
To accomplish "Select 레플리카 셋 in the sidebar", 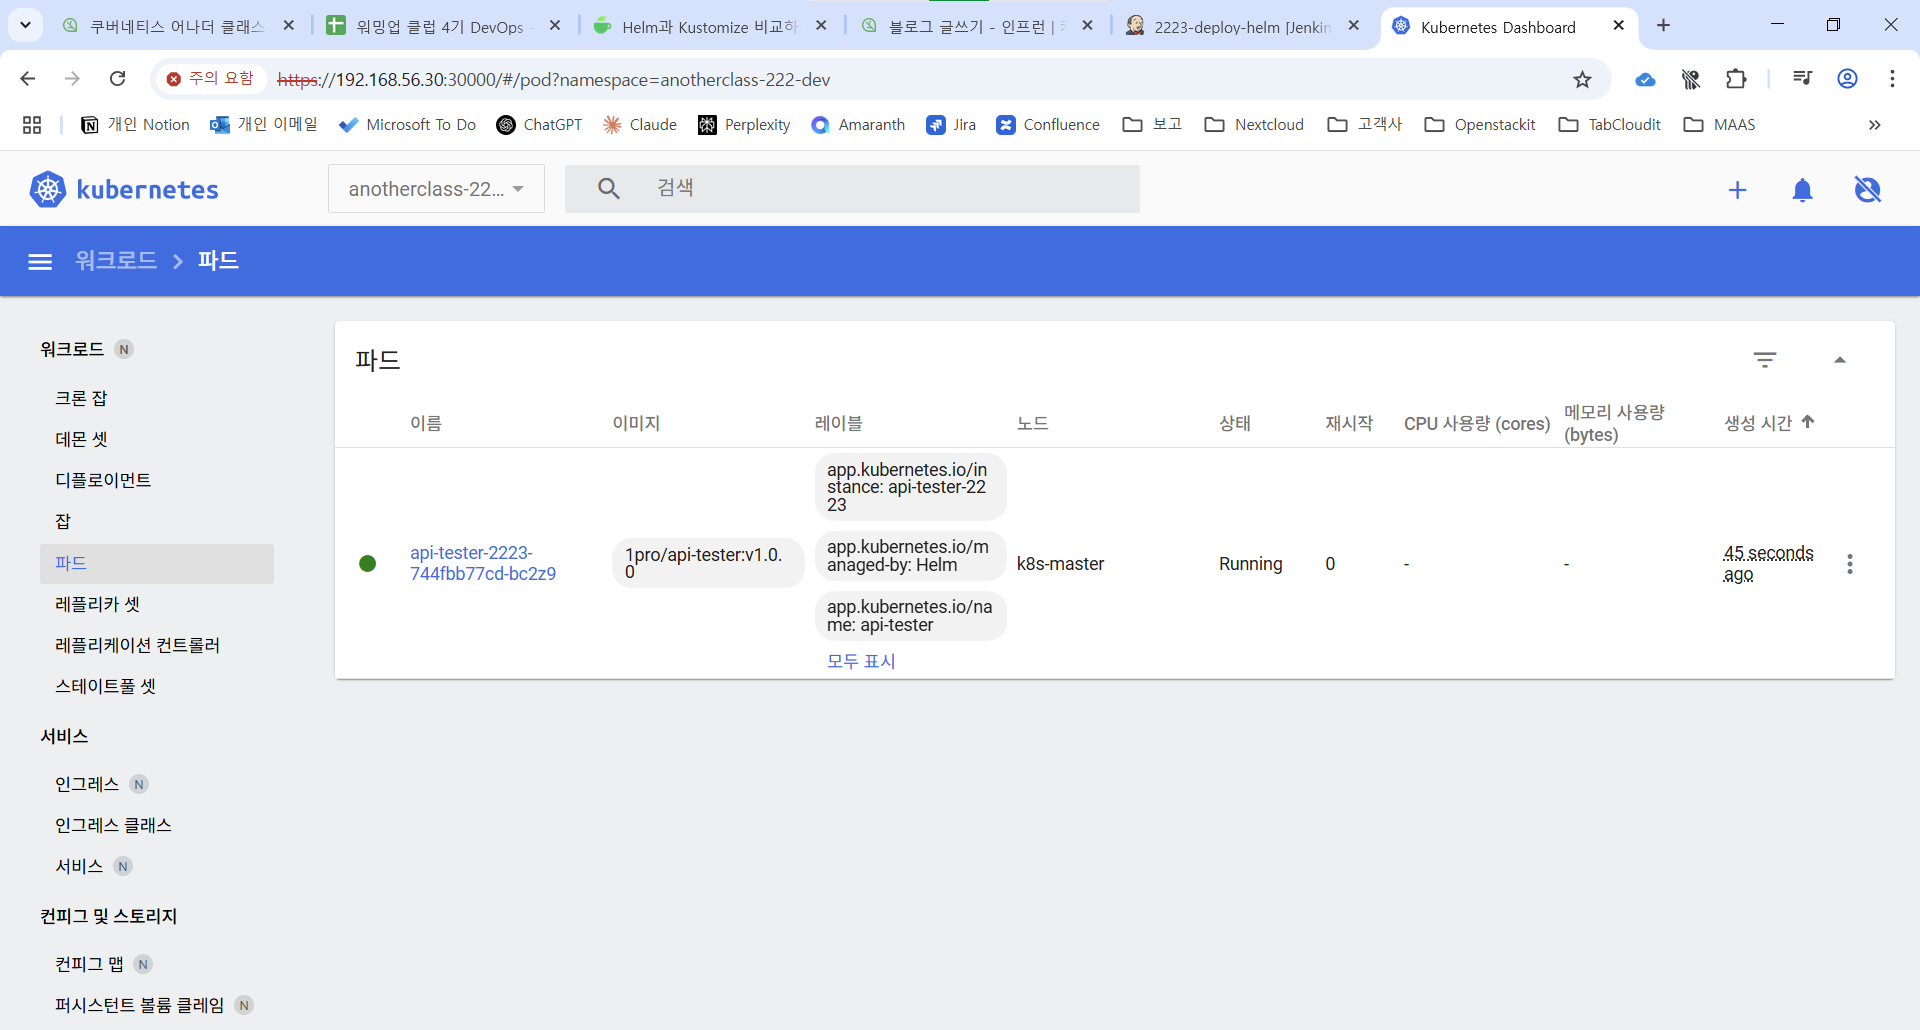I will (x=98, y=604).
